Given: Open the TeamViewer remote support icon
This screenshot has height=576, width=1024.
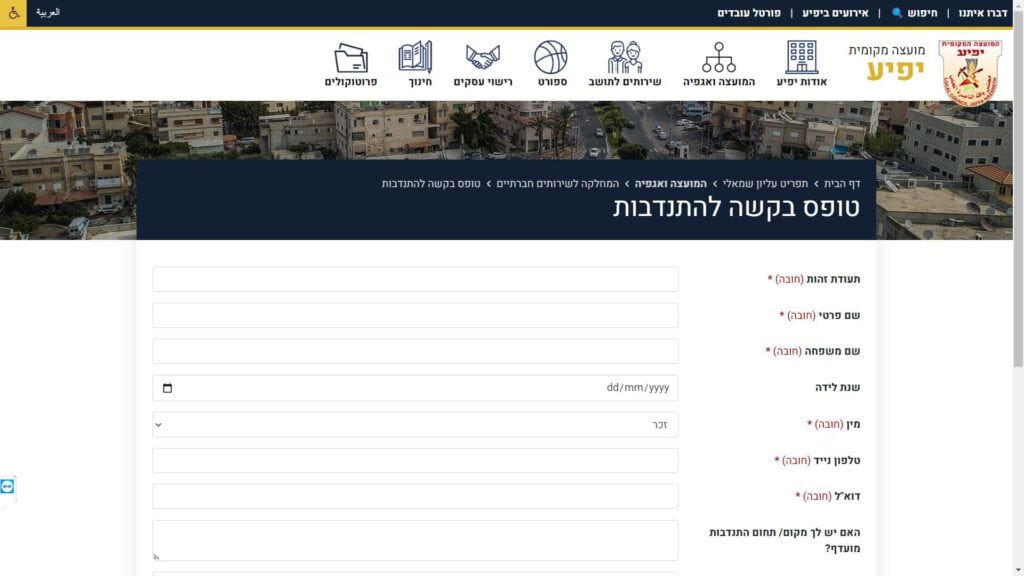Looking at the screenshot, I should (8, 486).
